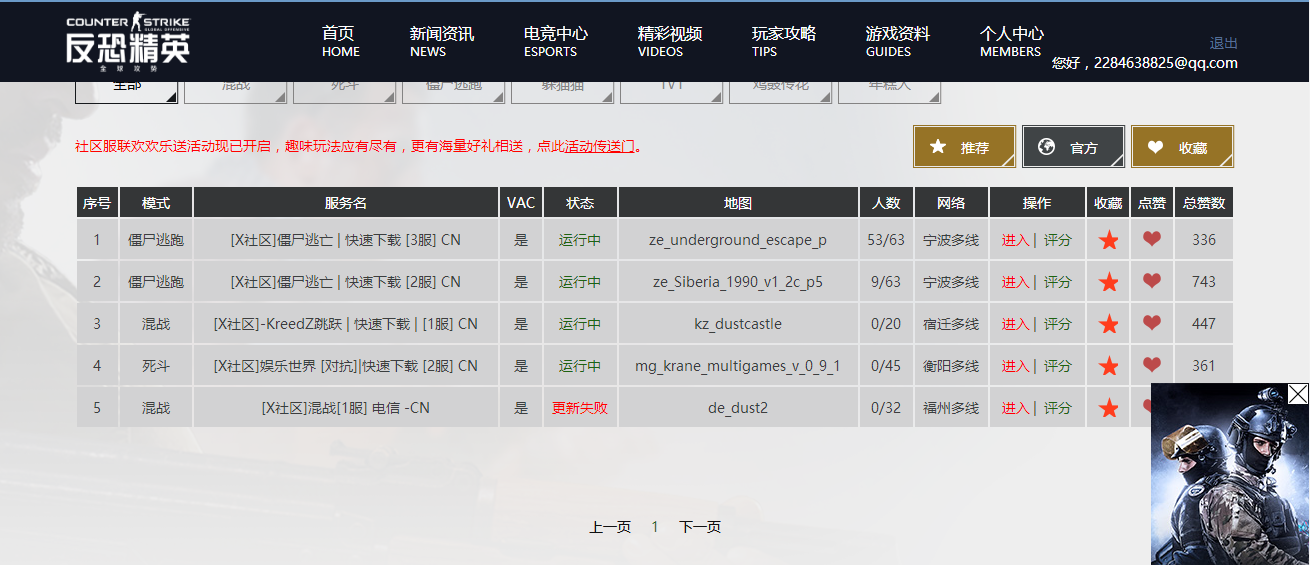
Task: Show 官方 official servers
Action: 1073,147
